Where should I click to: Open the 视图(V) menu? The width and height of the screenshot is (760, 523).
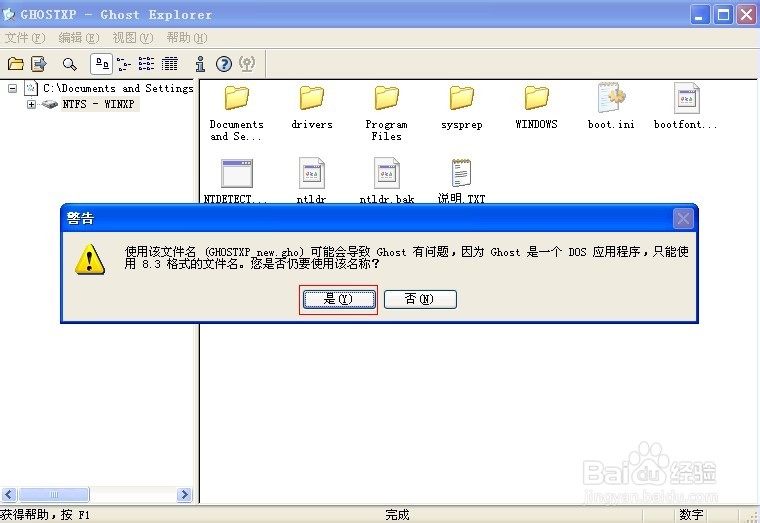pyautogui.click(x=133, y=38)
